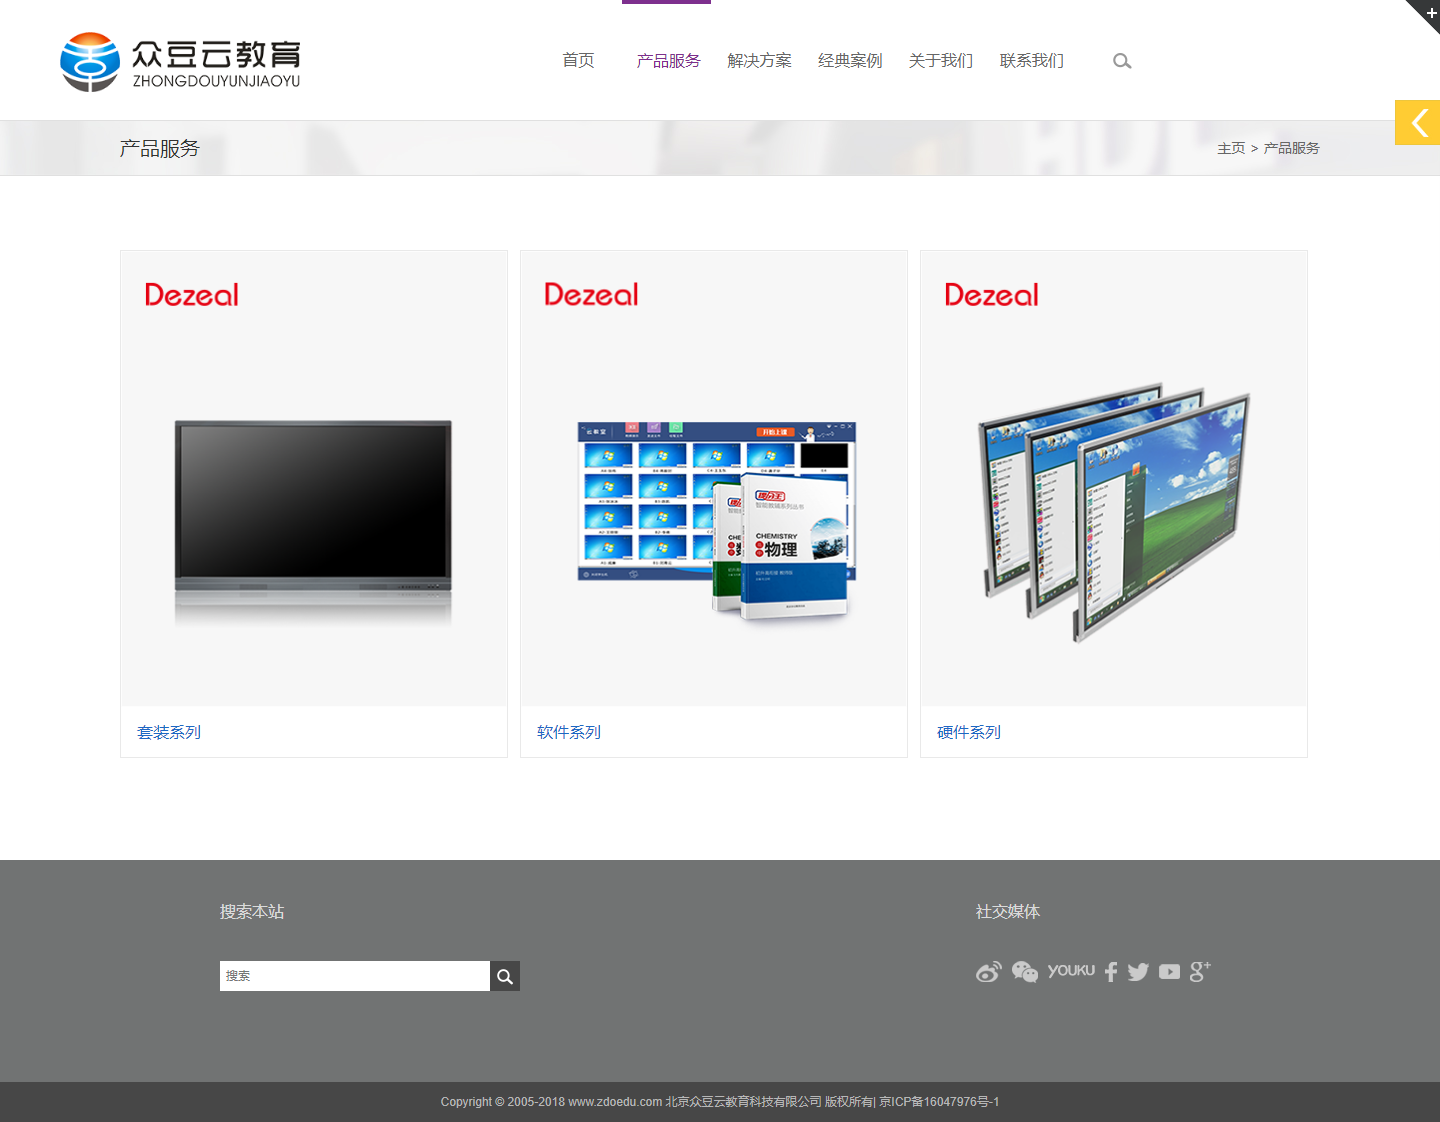This screenshot has width=1440, height=1122.
Task: Open the 关于我们 page
Action: (x=940, y=61)
